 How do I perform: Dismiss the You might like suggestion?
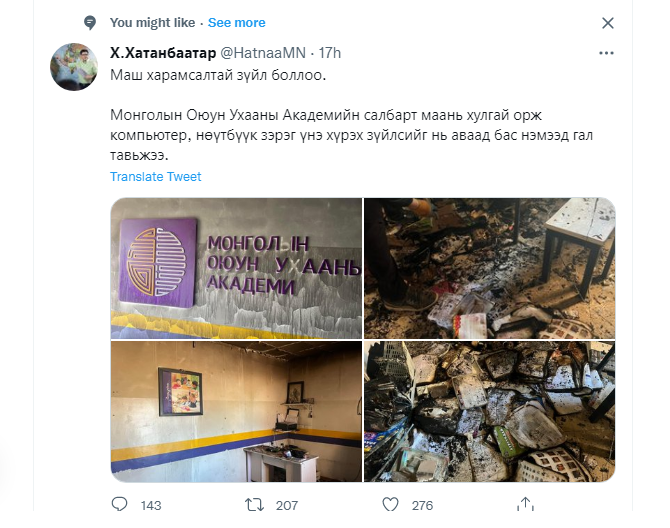pos(608,23)
